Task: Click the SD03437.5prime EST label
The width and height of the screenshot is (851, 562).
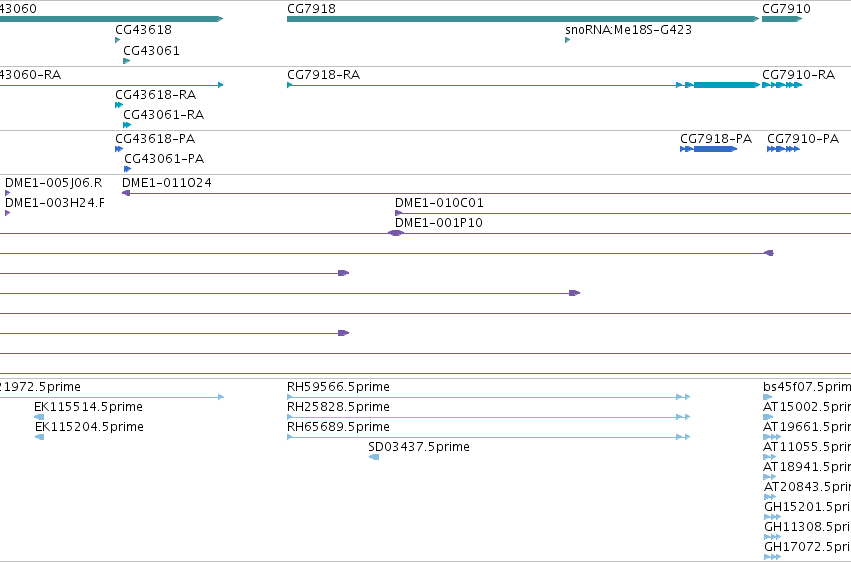Action: (419, 446)
